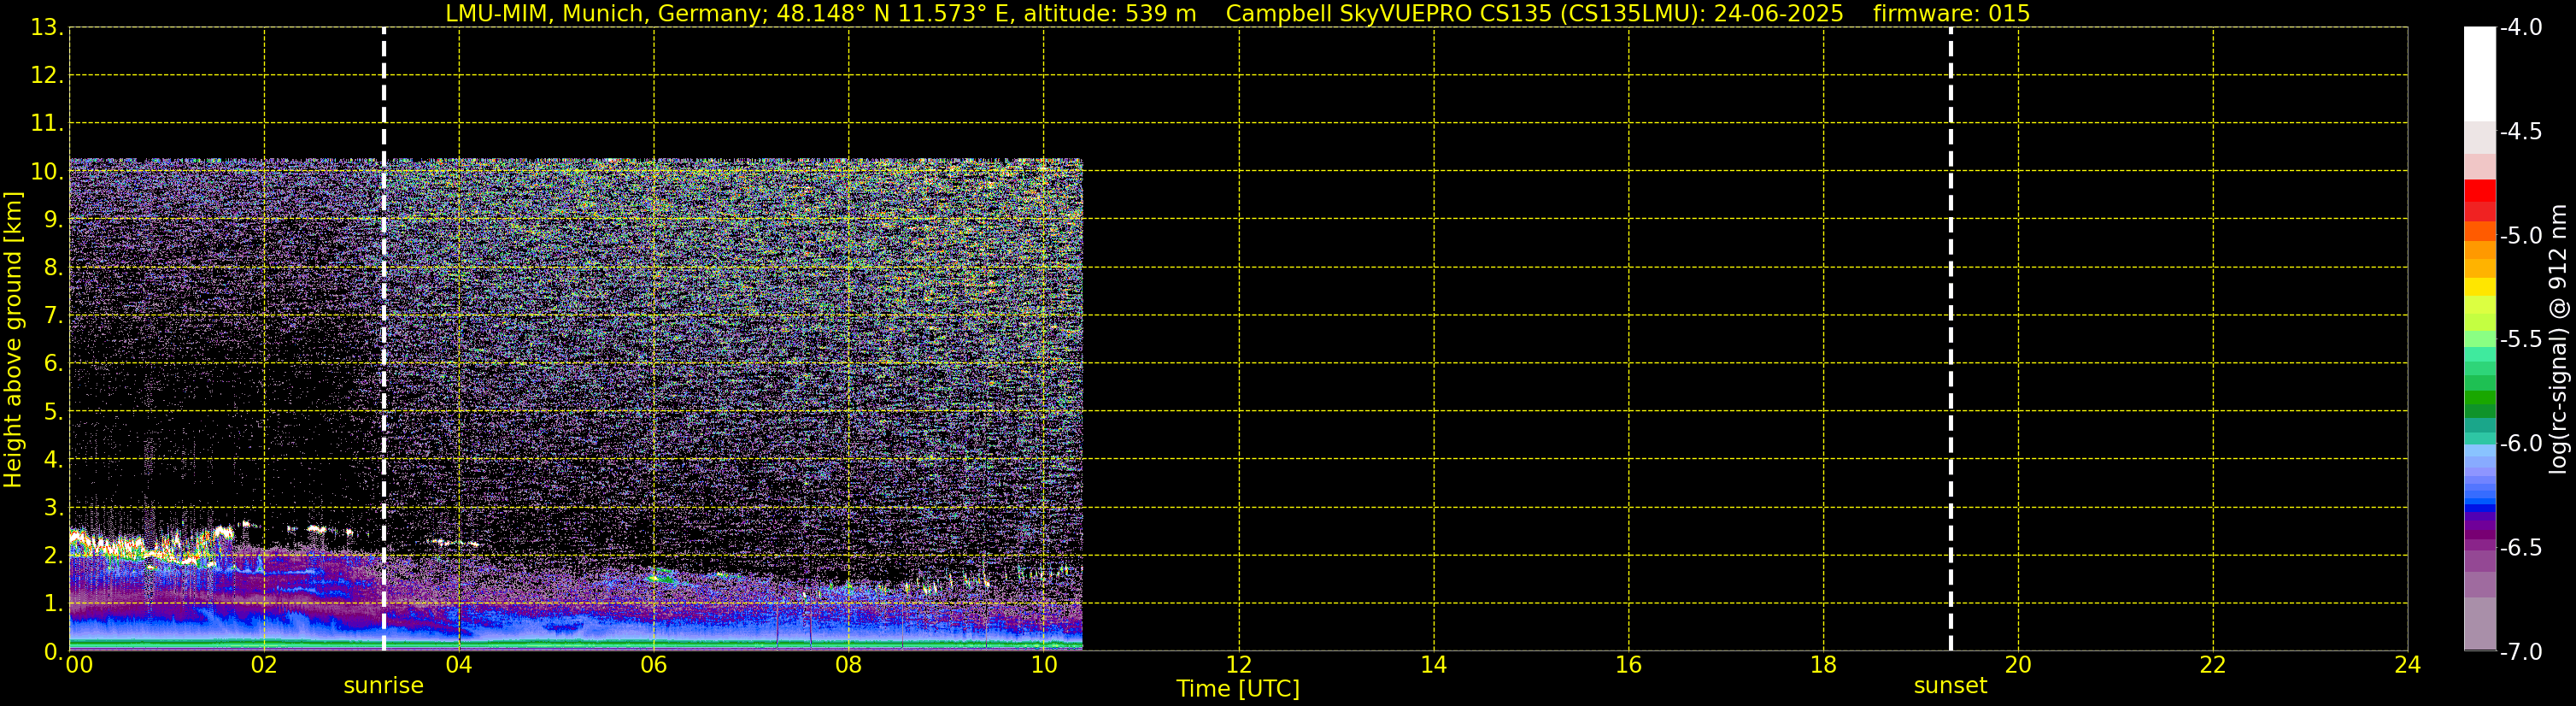Select the "Height above ground [km]" axis title
This screenshot has height=706, width=2576.
(13, 339)
